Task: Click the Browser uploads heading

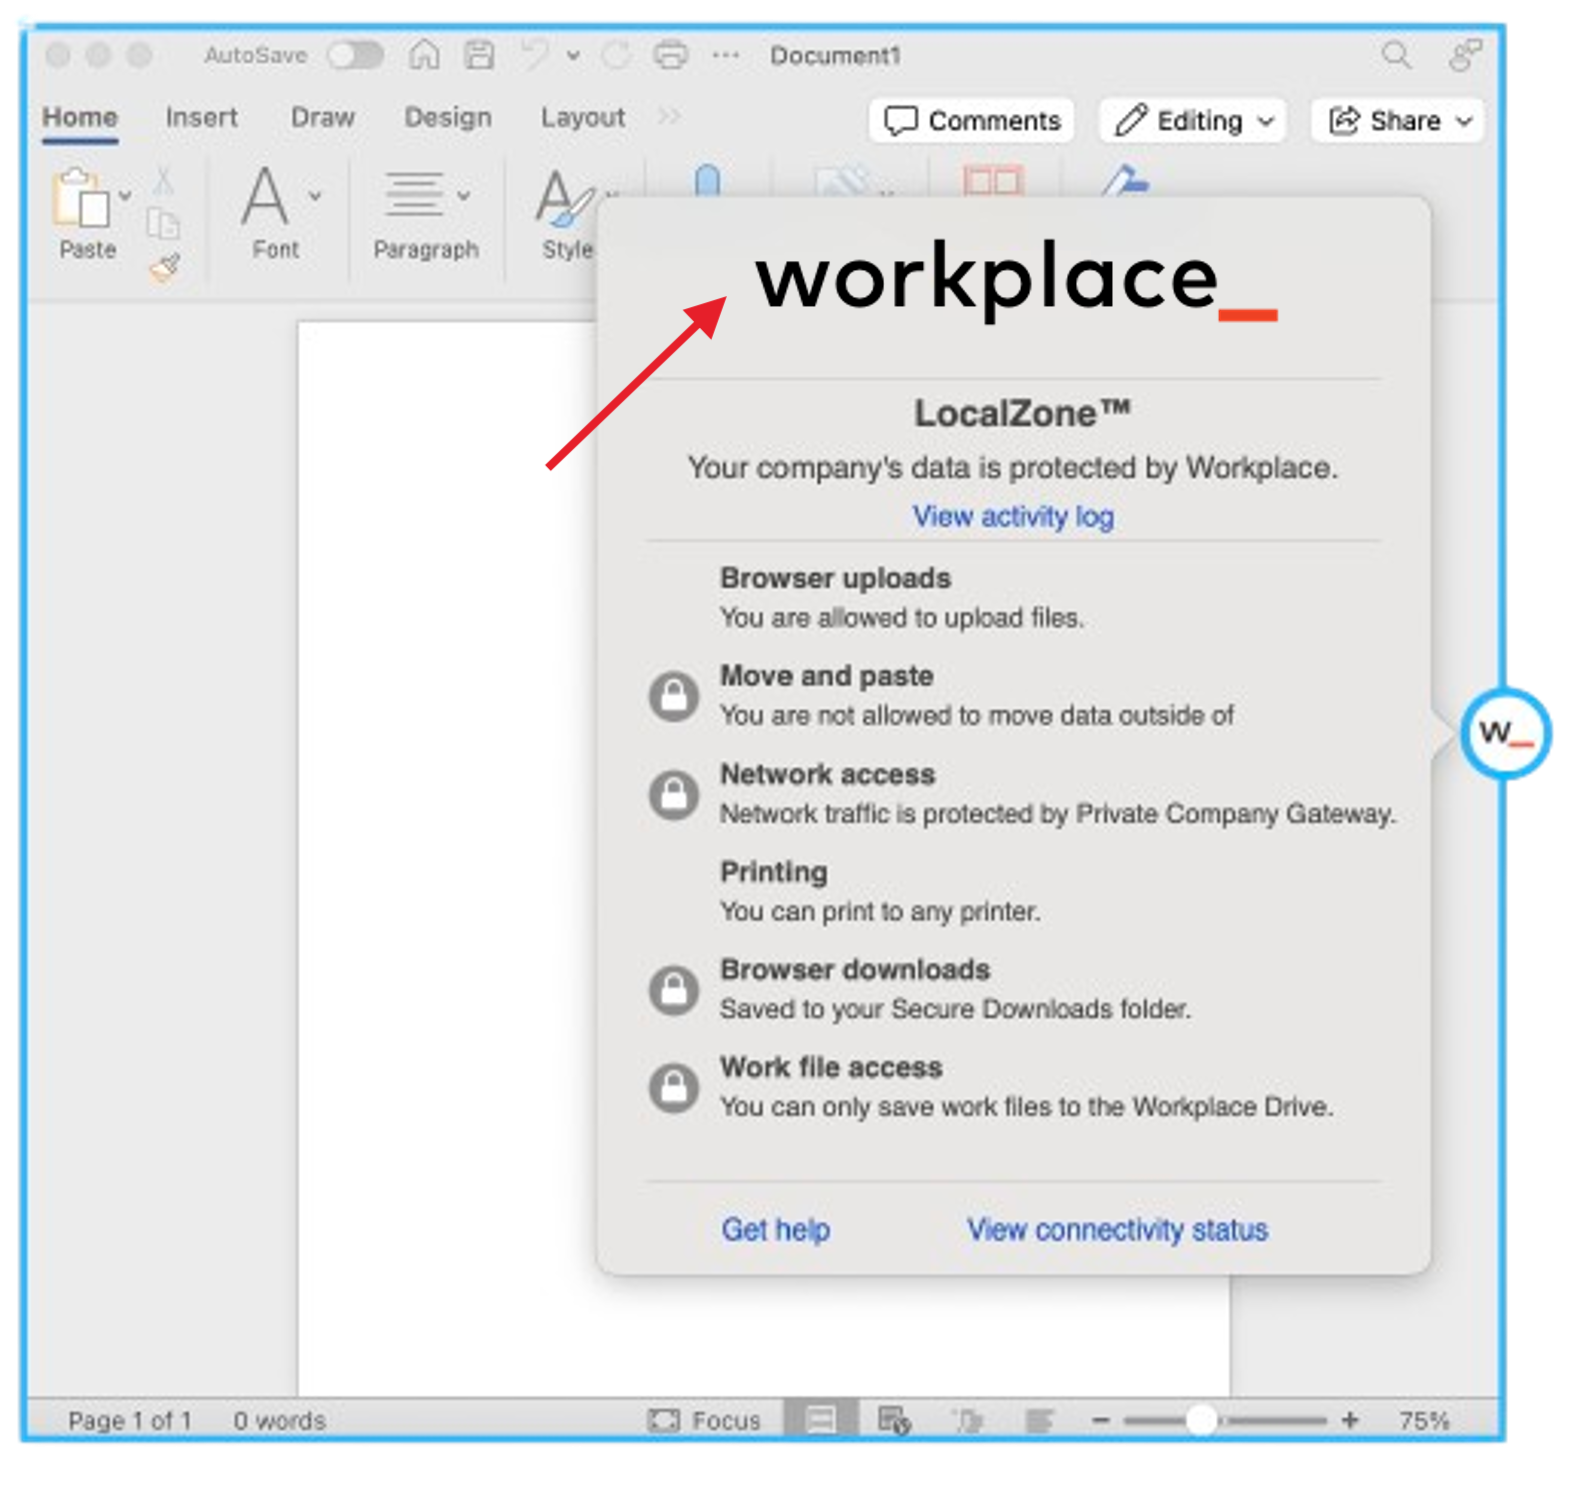Action: click(x=836, y=578)
